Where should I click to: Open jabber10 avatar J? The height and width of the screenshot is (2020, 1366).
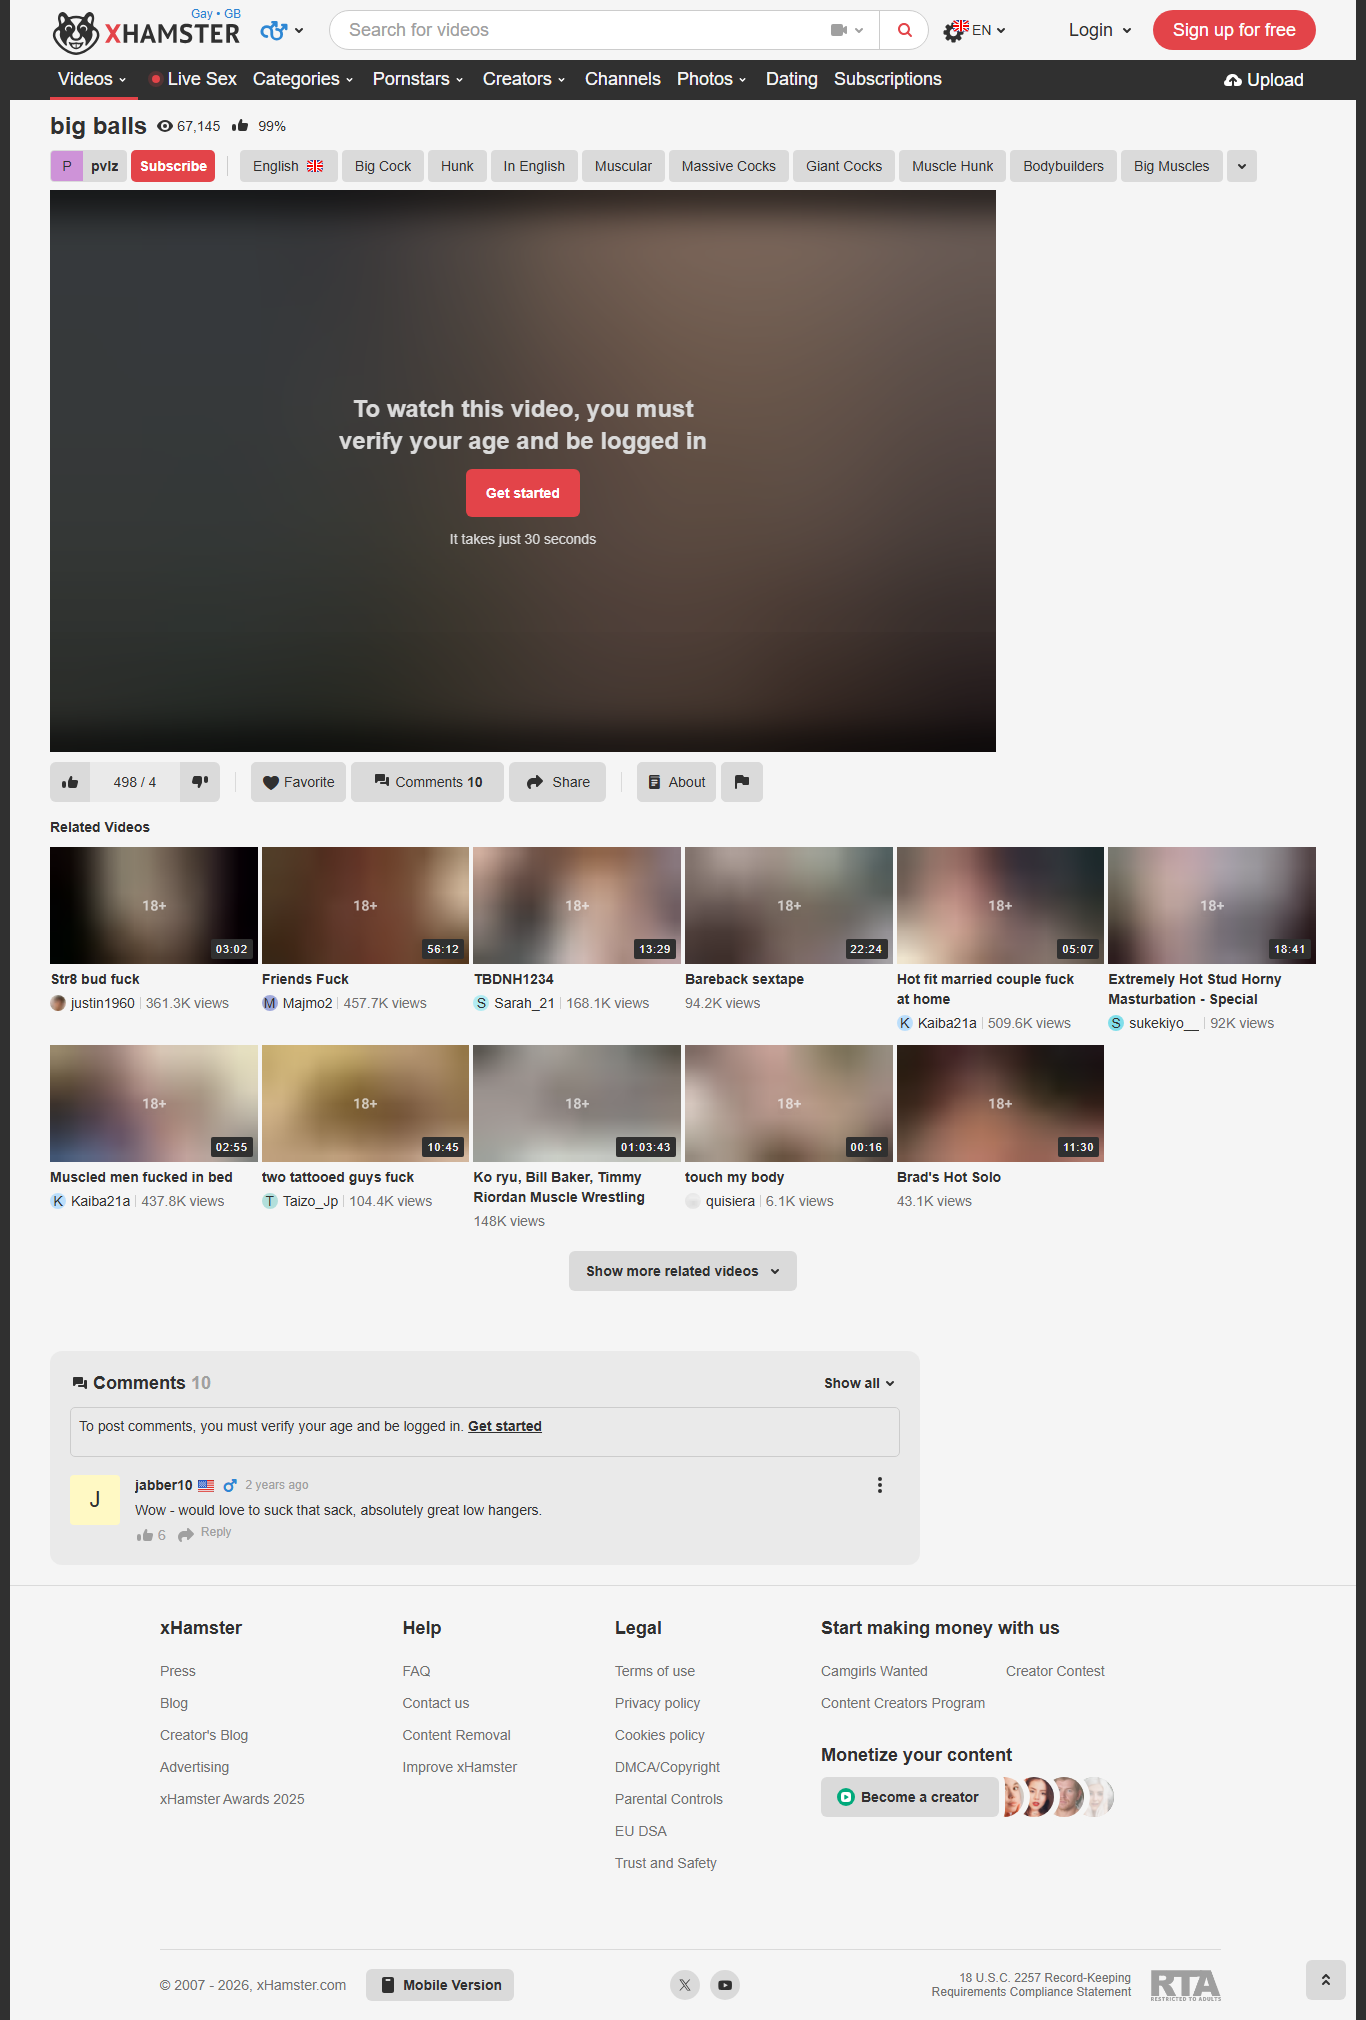(95, 1500)
